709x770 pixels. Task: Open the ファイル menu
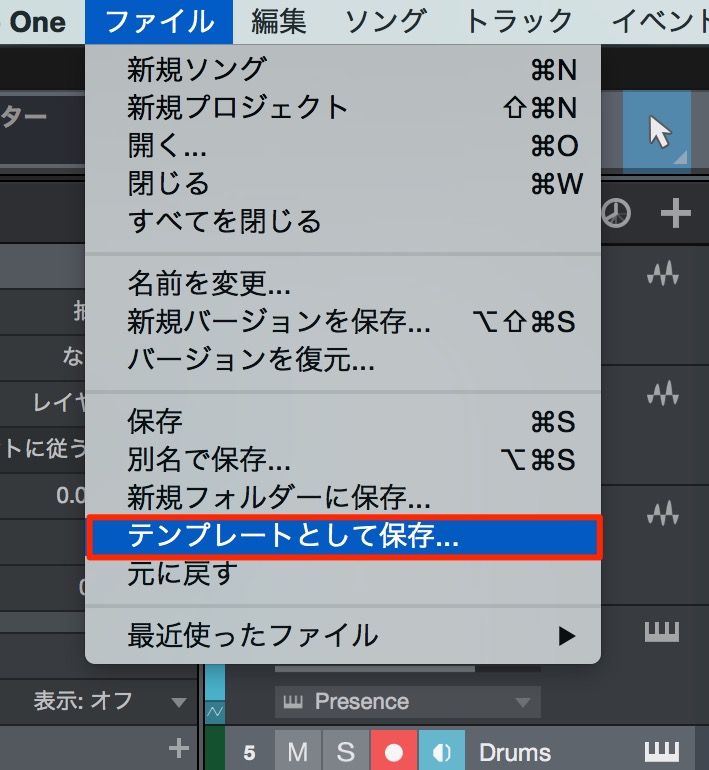[159, 22]
